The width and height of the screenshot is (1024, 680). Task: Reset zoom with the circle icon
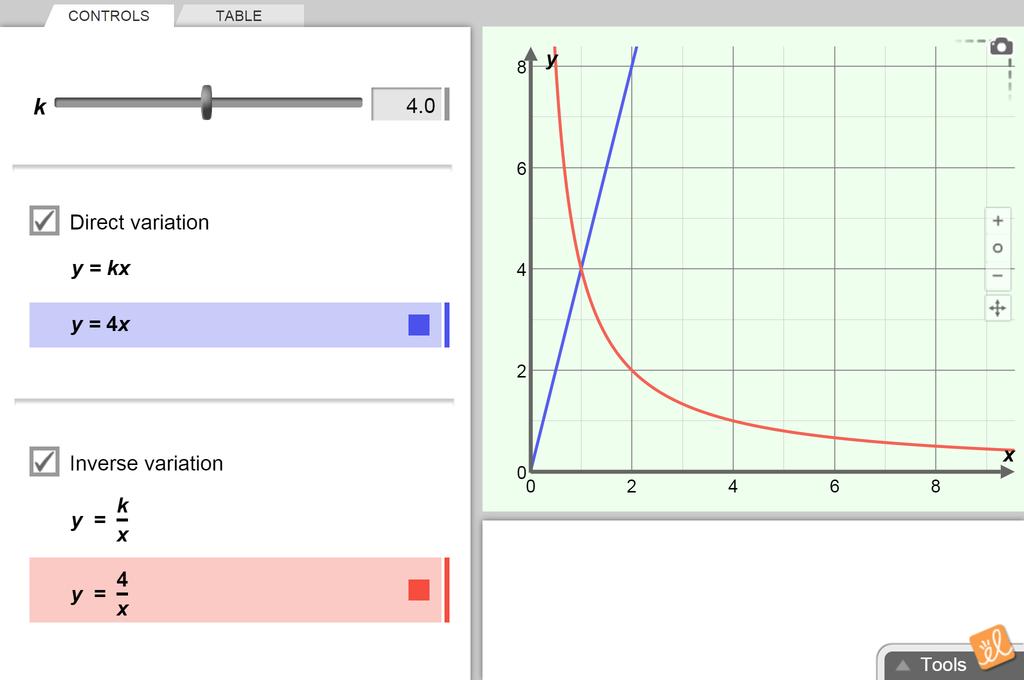[997, 248]
